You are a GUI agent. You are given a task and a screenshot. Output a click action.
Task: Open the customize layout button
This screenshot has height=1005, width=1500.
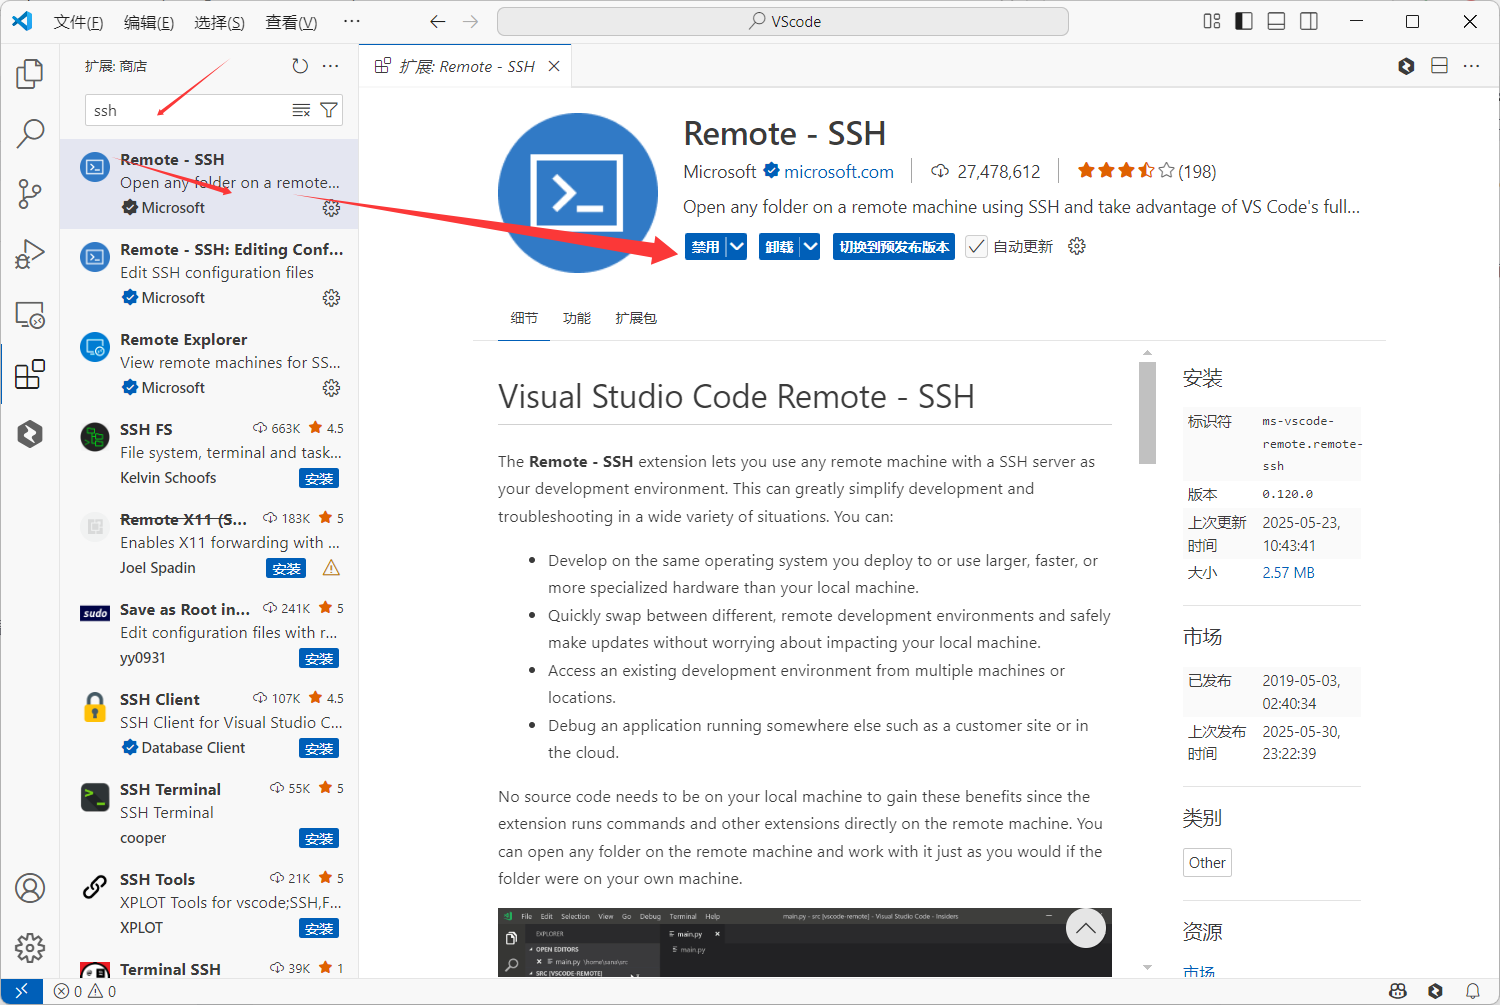point(1212,21)
